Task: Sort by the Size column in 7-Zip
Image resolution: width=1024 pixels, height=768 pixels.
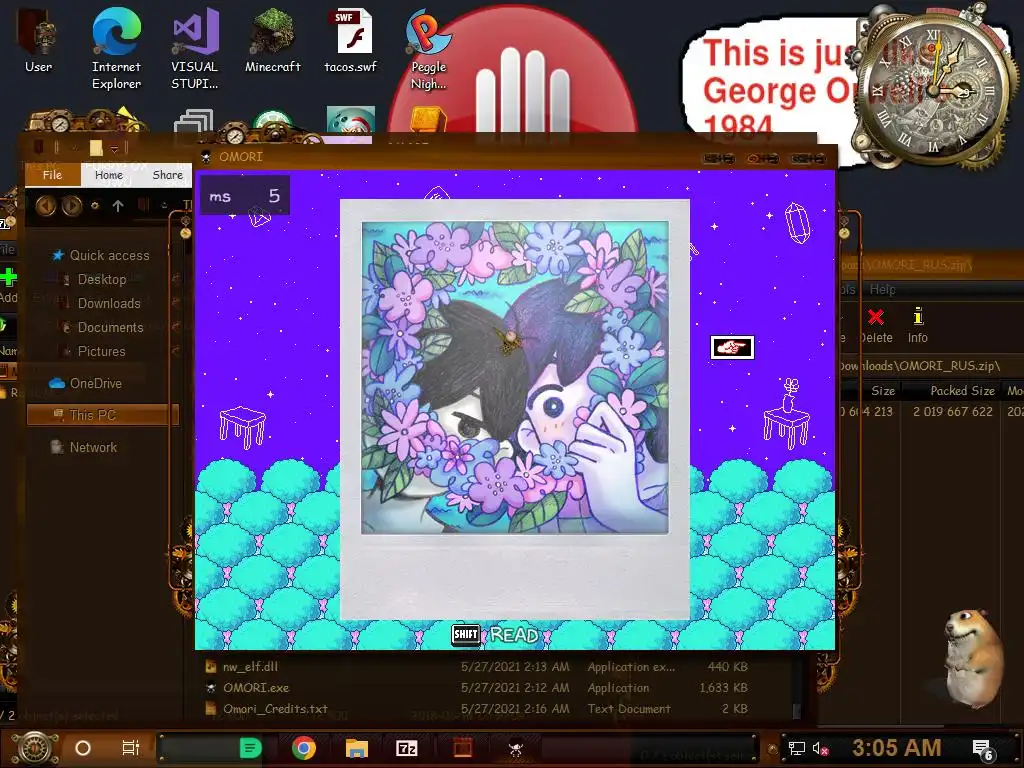Action: click(883, 391)
